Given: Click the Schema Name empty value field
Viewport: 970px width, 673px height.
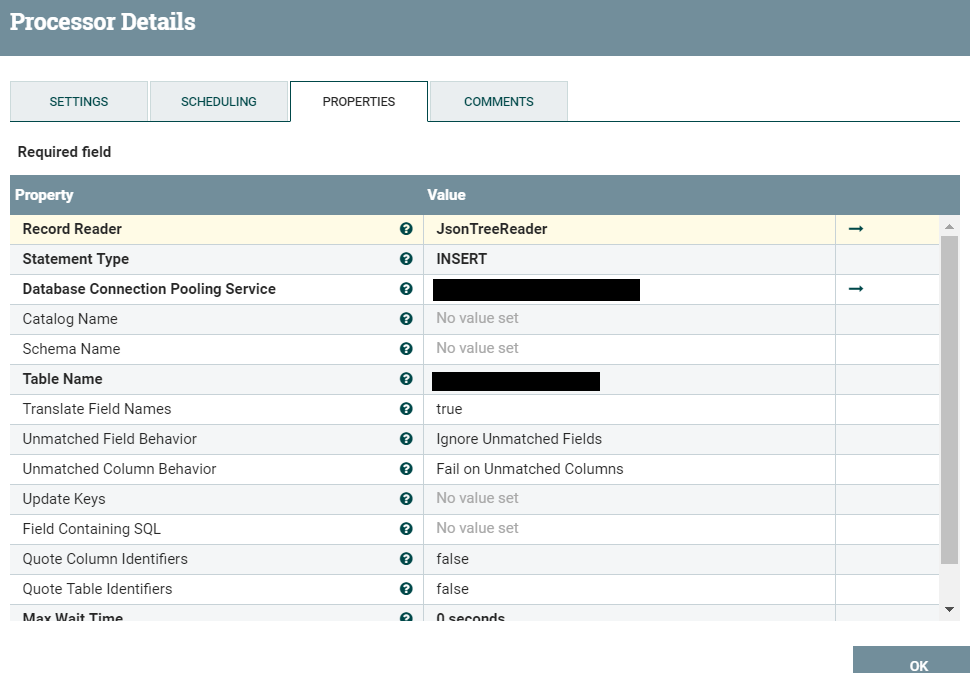Looking at the screenshot, I should [x=628, y=349].
